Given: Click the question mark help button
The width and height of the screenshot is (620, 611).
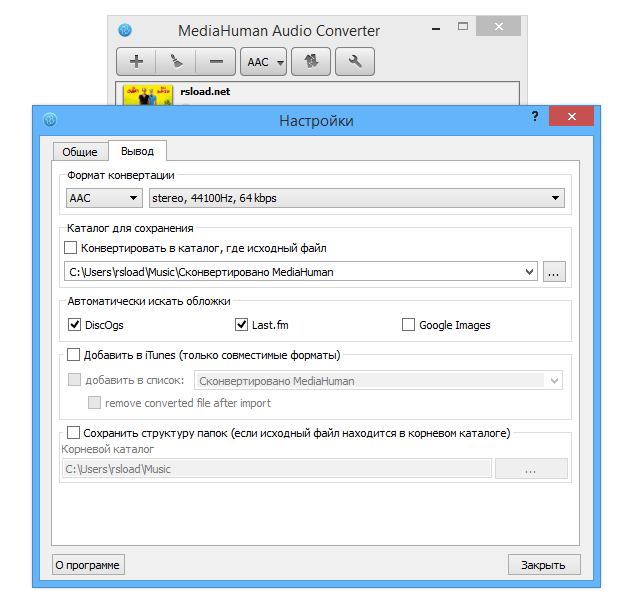Looking at the screenshot, I should pos(535,116).
